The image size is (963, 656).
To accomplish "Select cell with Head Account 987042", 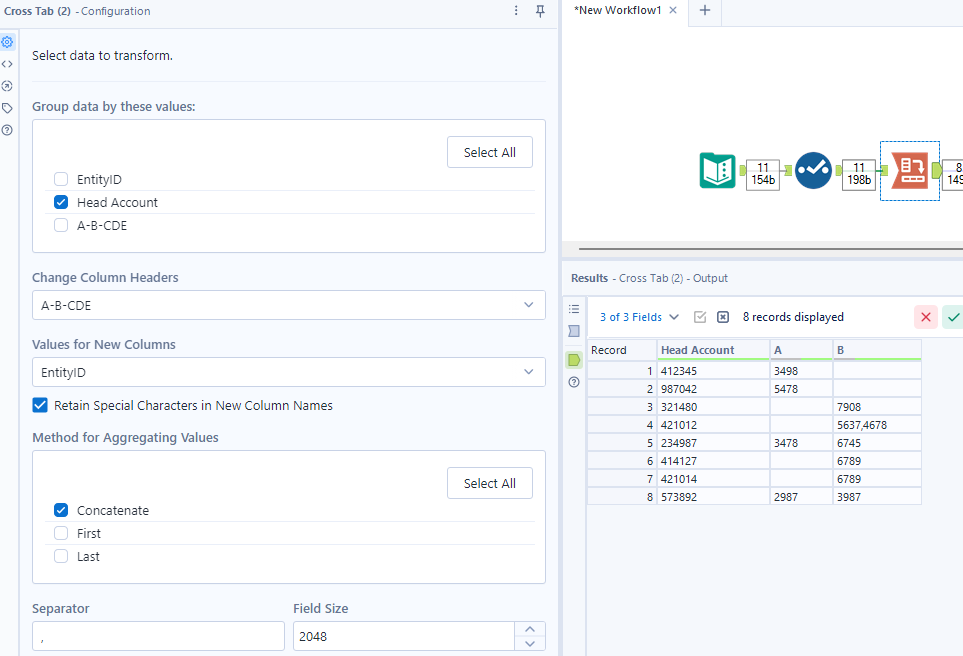I will [x=713, y=389].
